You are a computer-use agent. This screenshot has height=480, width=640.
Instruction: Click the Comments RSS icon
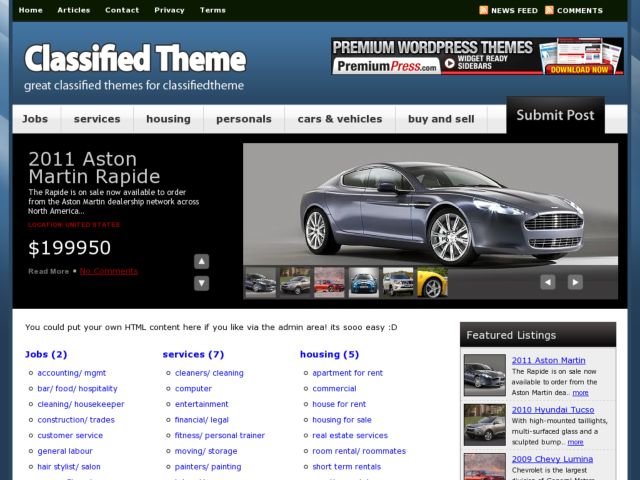tap(549, 10)
